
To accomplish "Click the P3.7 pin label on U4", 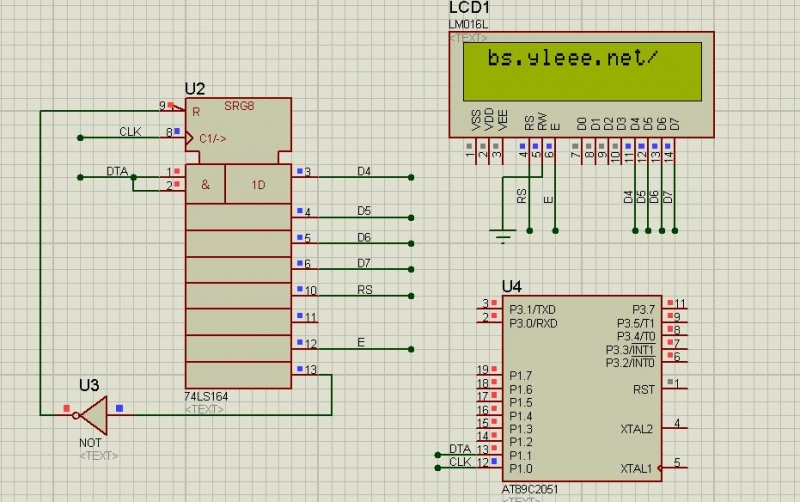I will coord(643,308).
